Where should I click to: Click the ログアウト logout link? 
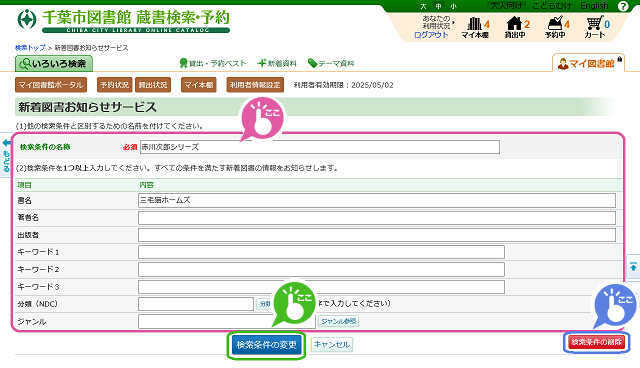[431, 35]
